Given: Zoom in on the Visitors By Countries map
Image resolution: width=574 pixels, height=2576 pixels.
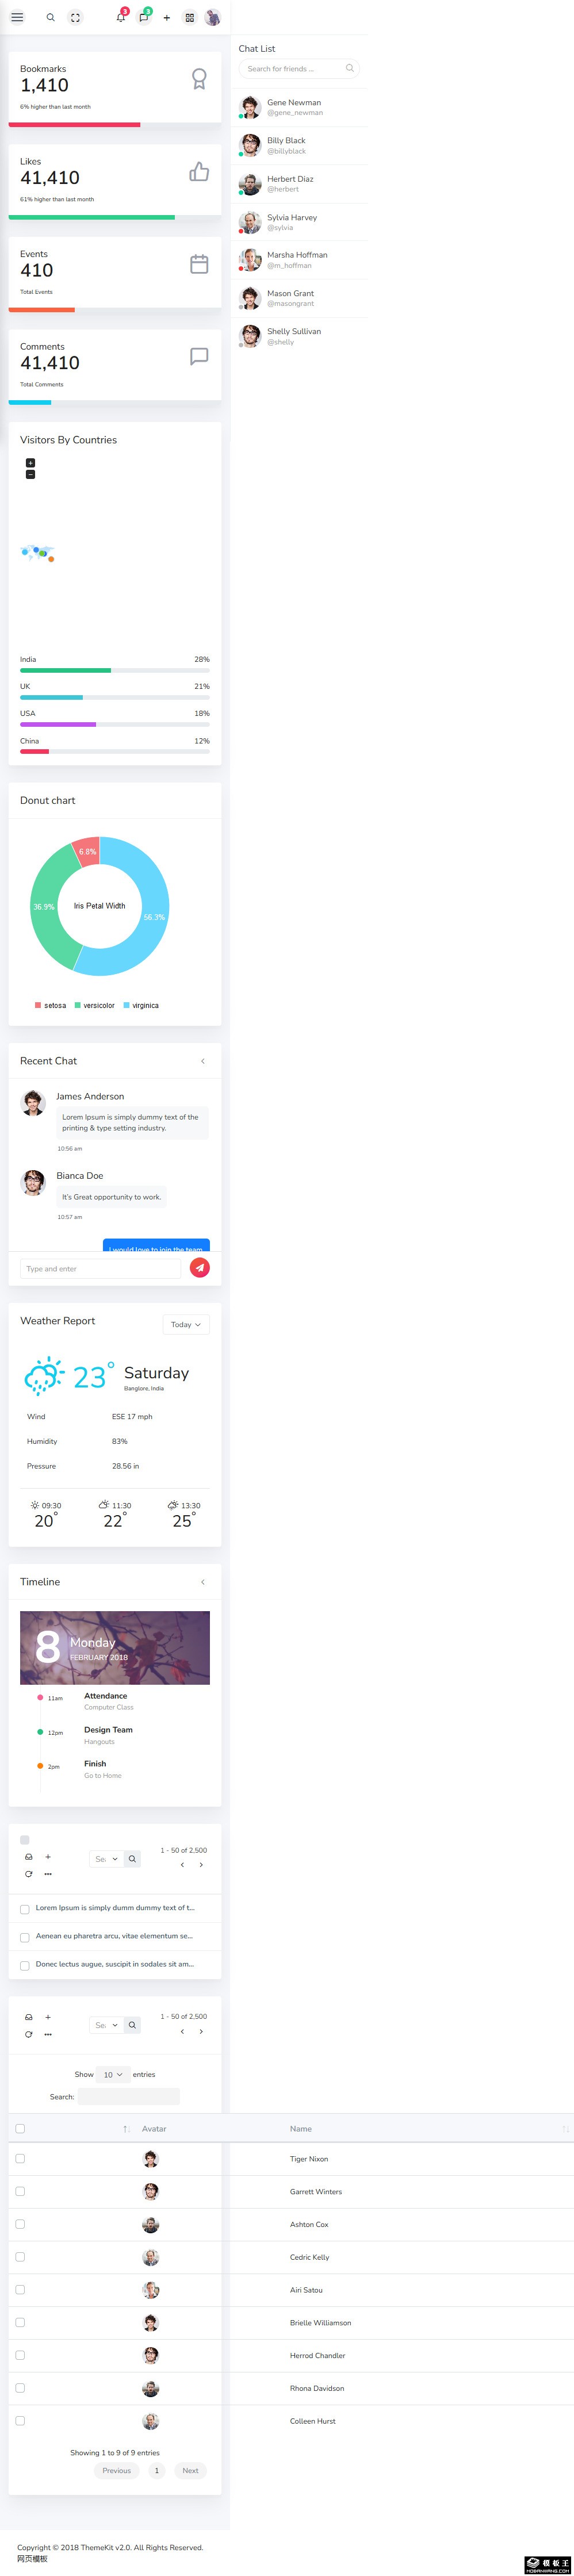Looking at the screenshot, I should click(x=30, y=462).
